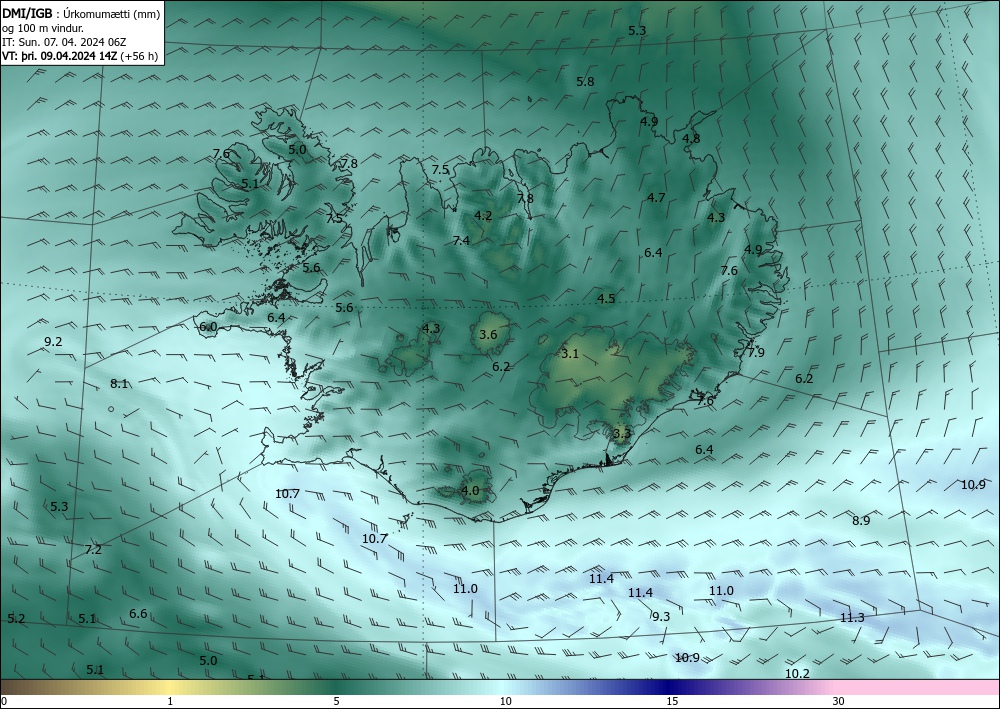Click the 3.1 value on the large glacier

point(570,354)
